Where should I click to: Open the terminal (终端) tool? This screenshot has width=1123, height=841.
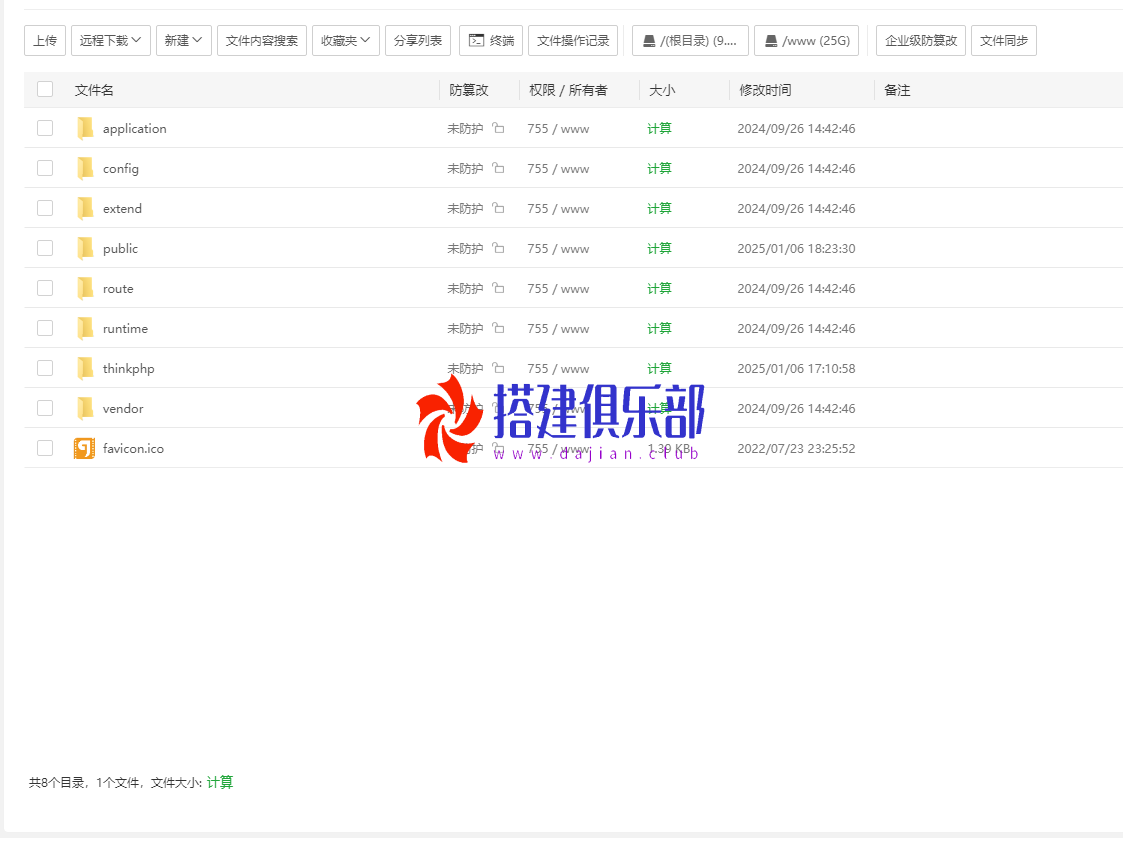[491, 41]
